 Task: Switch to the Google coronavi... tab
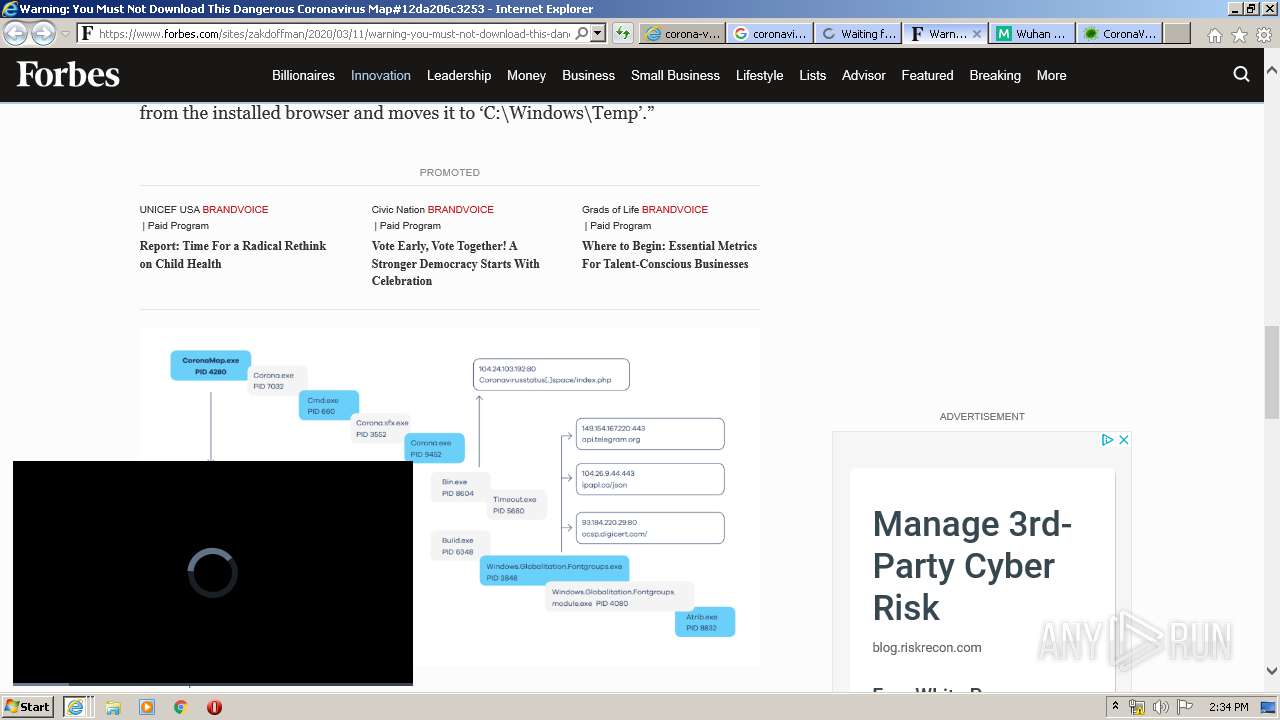[769, 33]
